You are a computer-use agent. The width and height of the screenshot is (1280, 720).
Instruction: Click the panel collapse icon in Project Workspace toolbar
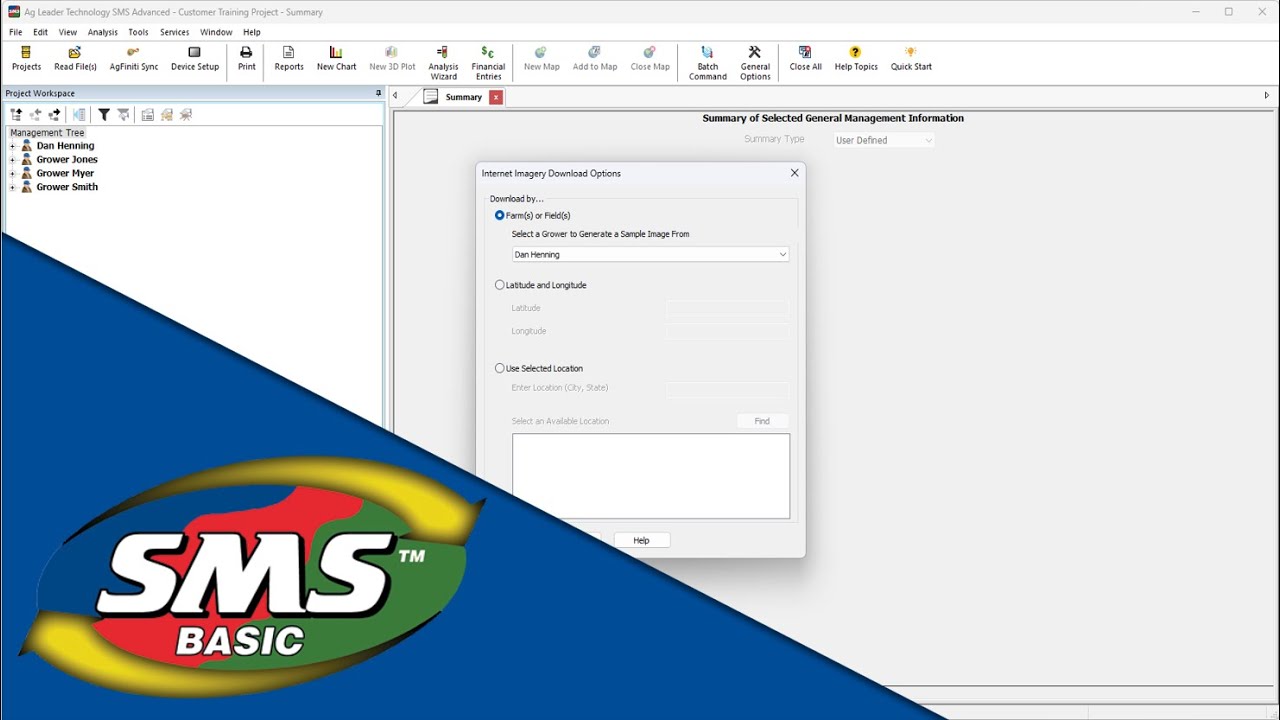79,115
